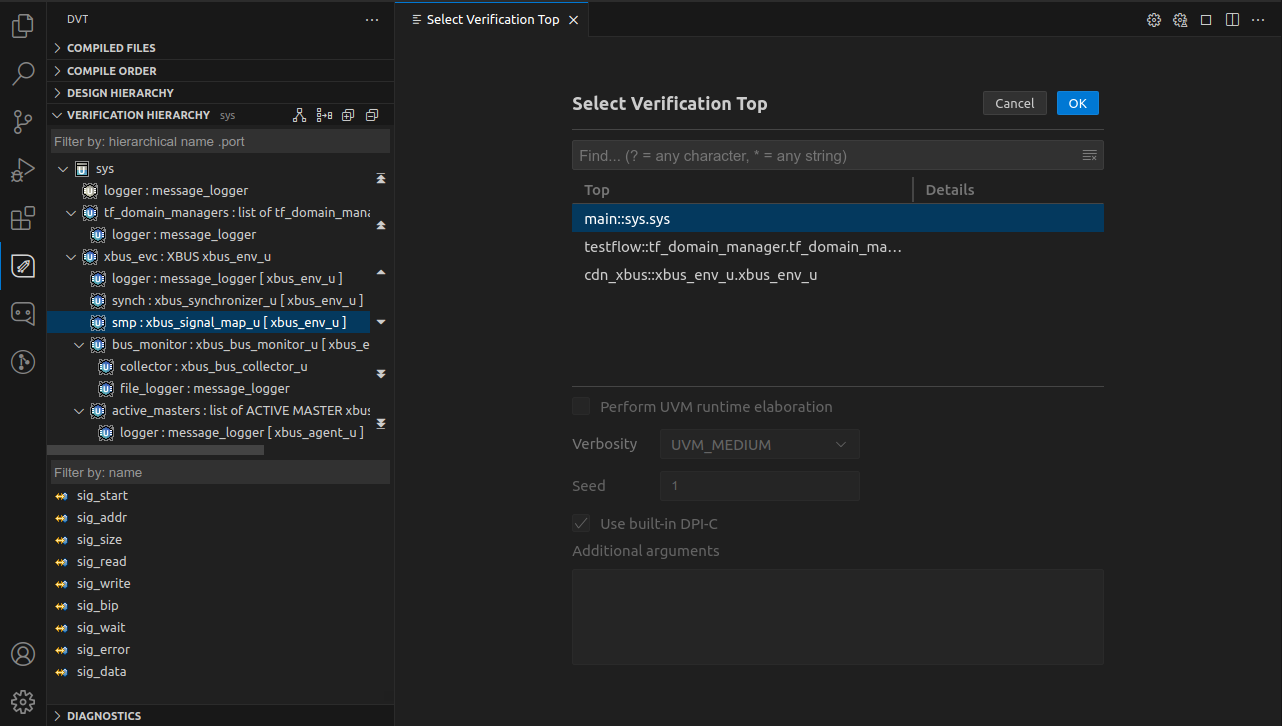This screenshot has height=726, width=1282.
Task: Click the 'Filter by: name' field
Action: [x=220, y=472]
